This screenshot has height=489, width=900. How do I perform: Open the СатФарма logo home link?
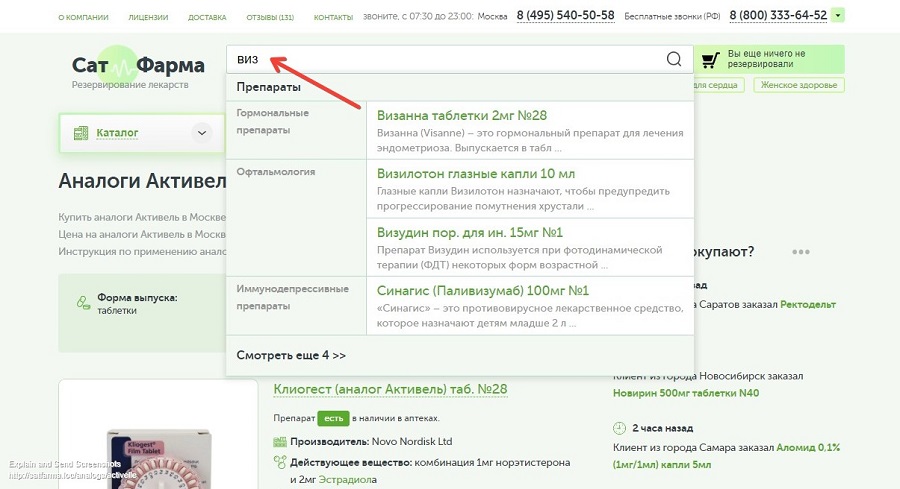coord(138,67)
